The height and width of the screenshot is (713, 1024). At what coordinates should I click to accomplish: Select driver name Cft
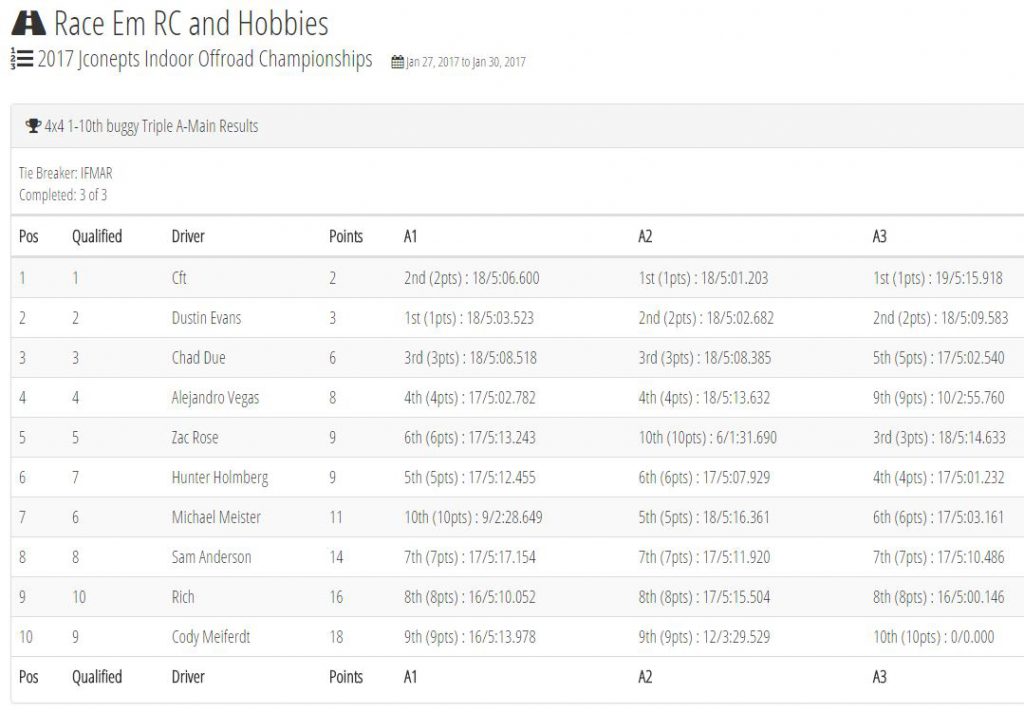(179, 278)
